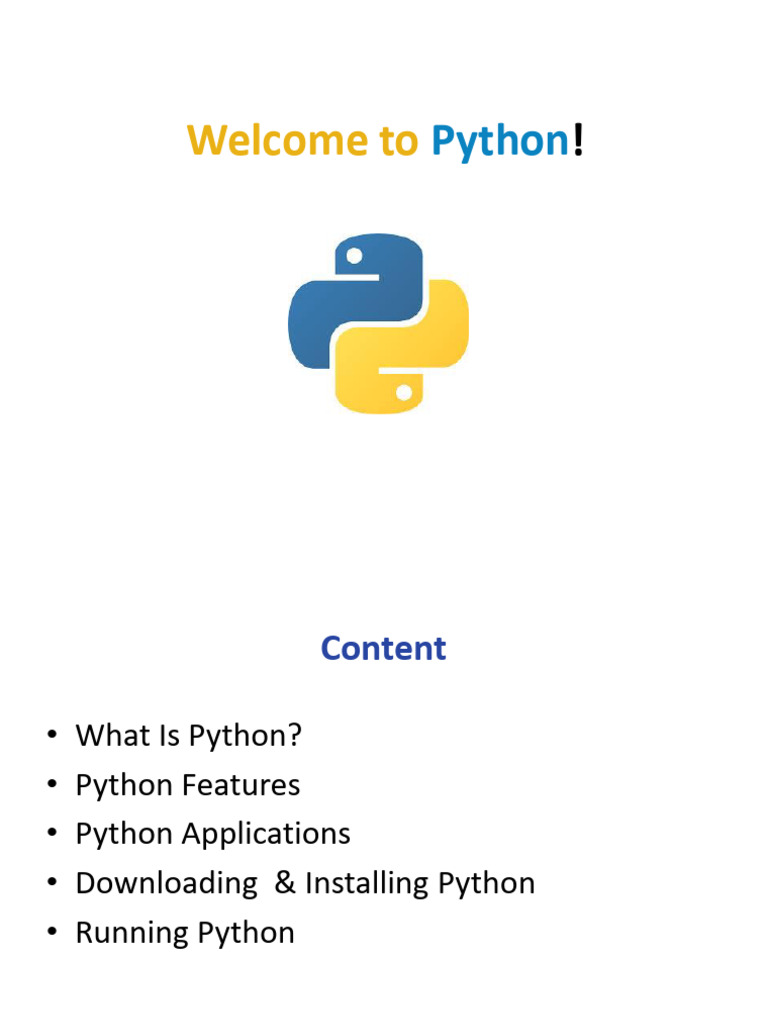This screenshot has height=1024, width=768.
Task: Select the 'Python Features' bullet item
Action: (187, 786)
